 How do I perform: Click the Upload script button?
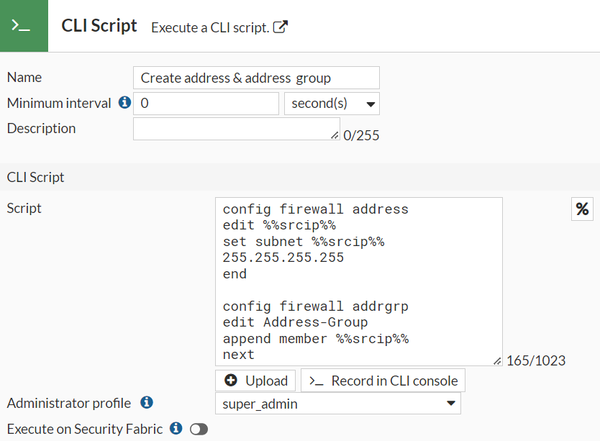click(x=255, y=381)
